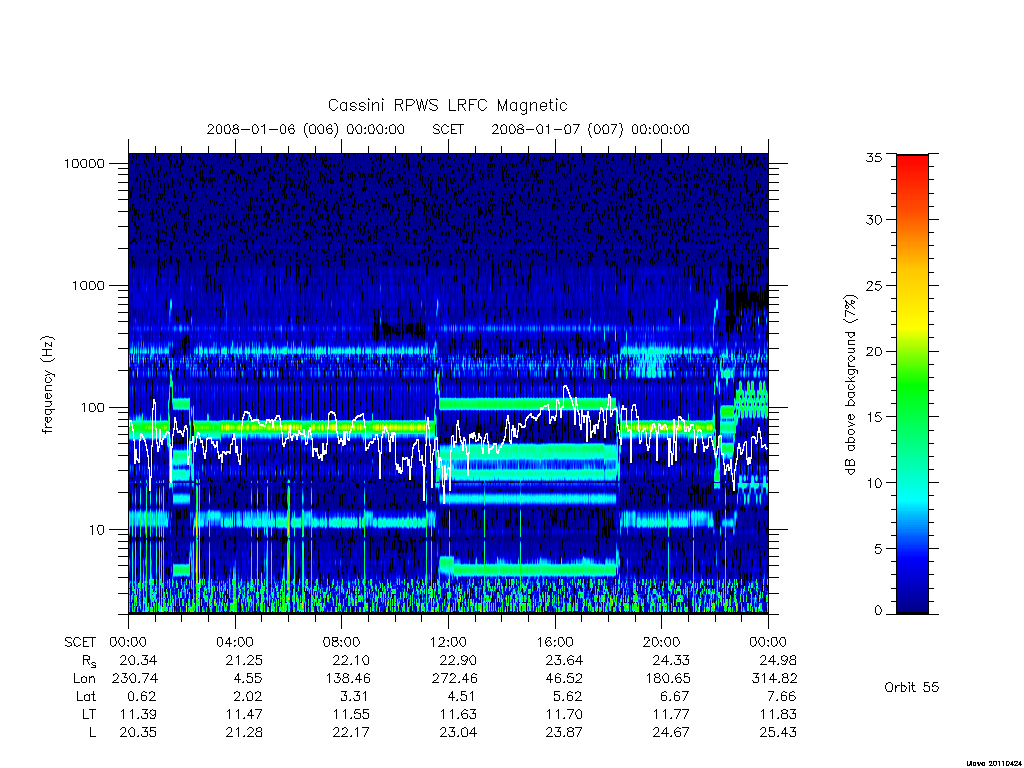Click the 100 Hz frequency axis label
Image resolution: width=1024 pixels, height=768 pixels.
point(92,408)
